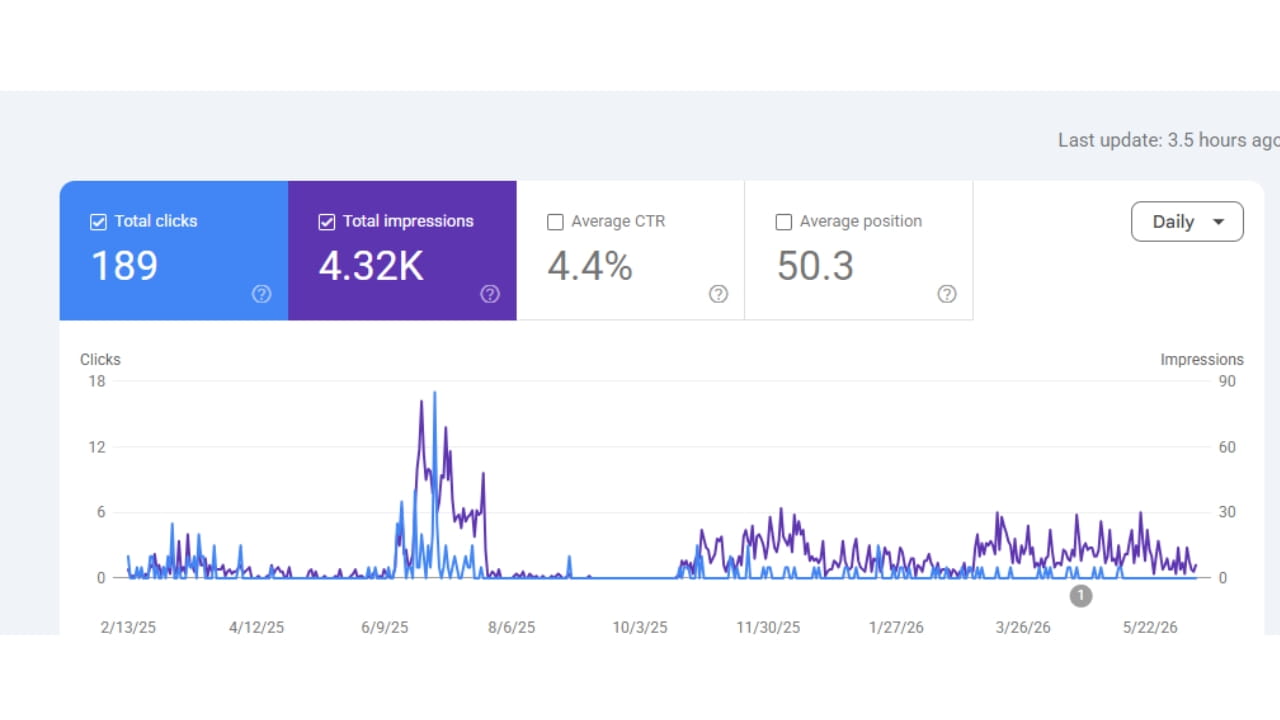The height and width of the screenshot is (720, 1280).
Task: Open help icon on Total clicks card
Action: coord(261,294)
